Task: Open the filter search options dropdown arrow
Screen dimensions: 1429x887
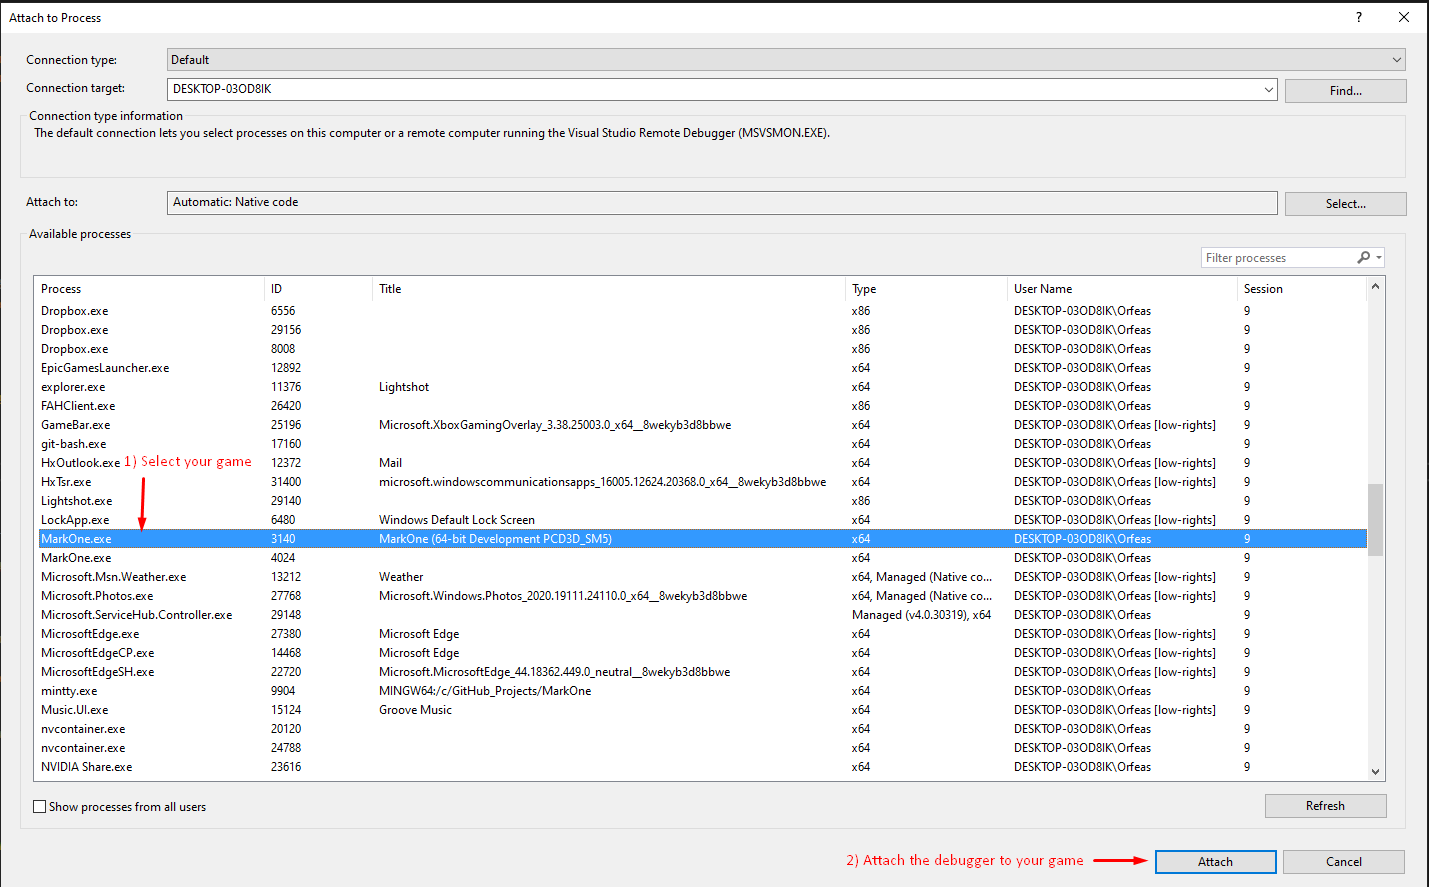Action: (x=1379, y=258)
